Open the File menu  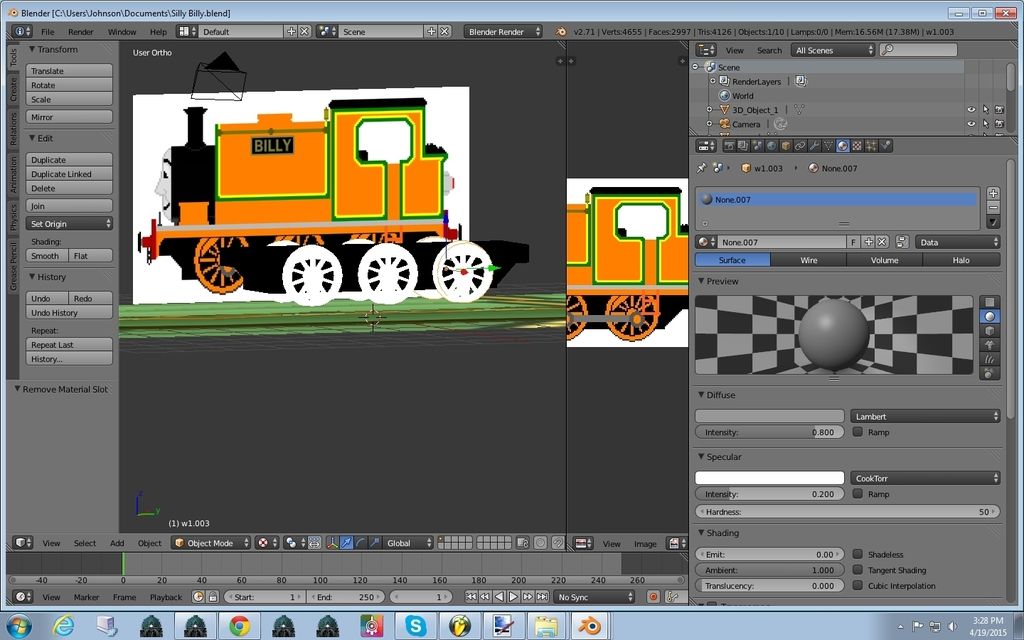(48, 31)
